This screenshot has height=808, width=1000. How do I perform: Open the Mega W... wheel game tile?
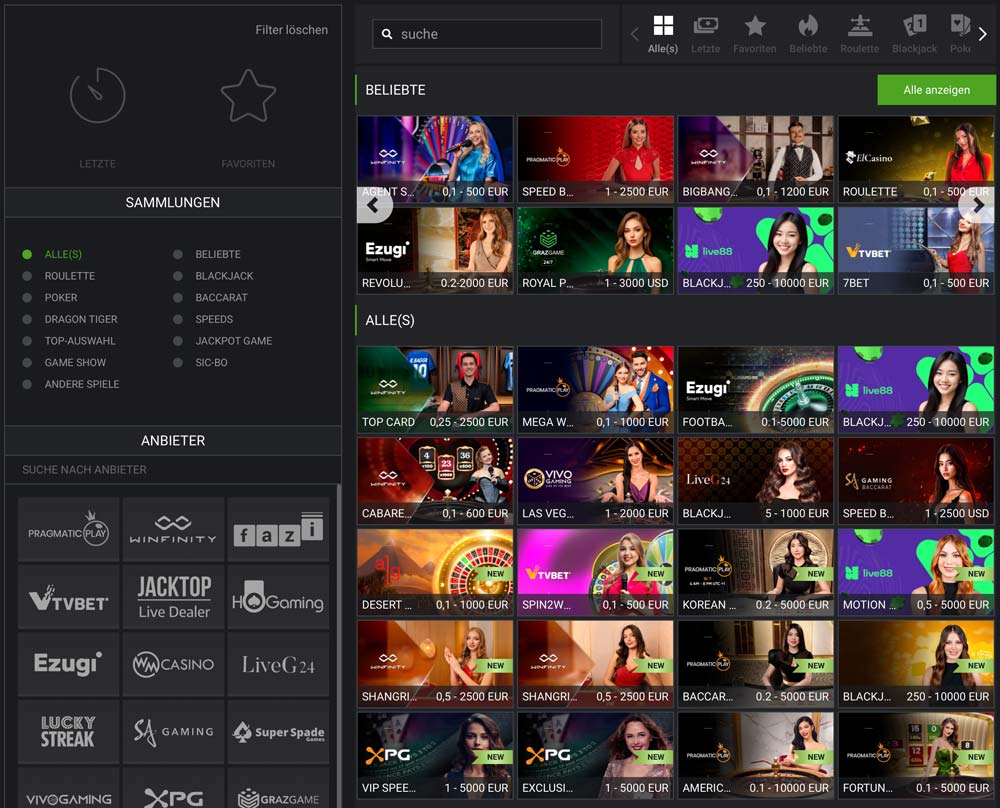(x=595, y=390)
